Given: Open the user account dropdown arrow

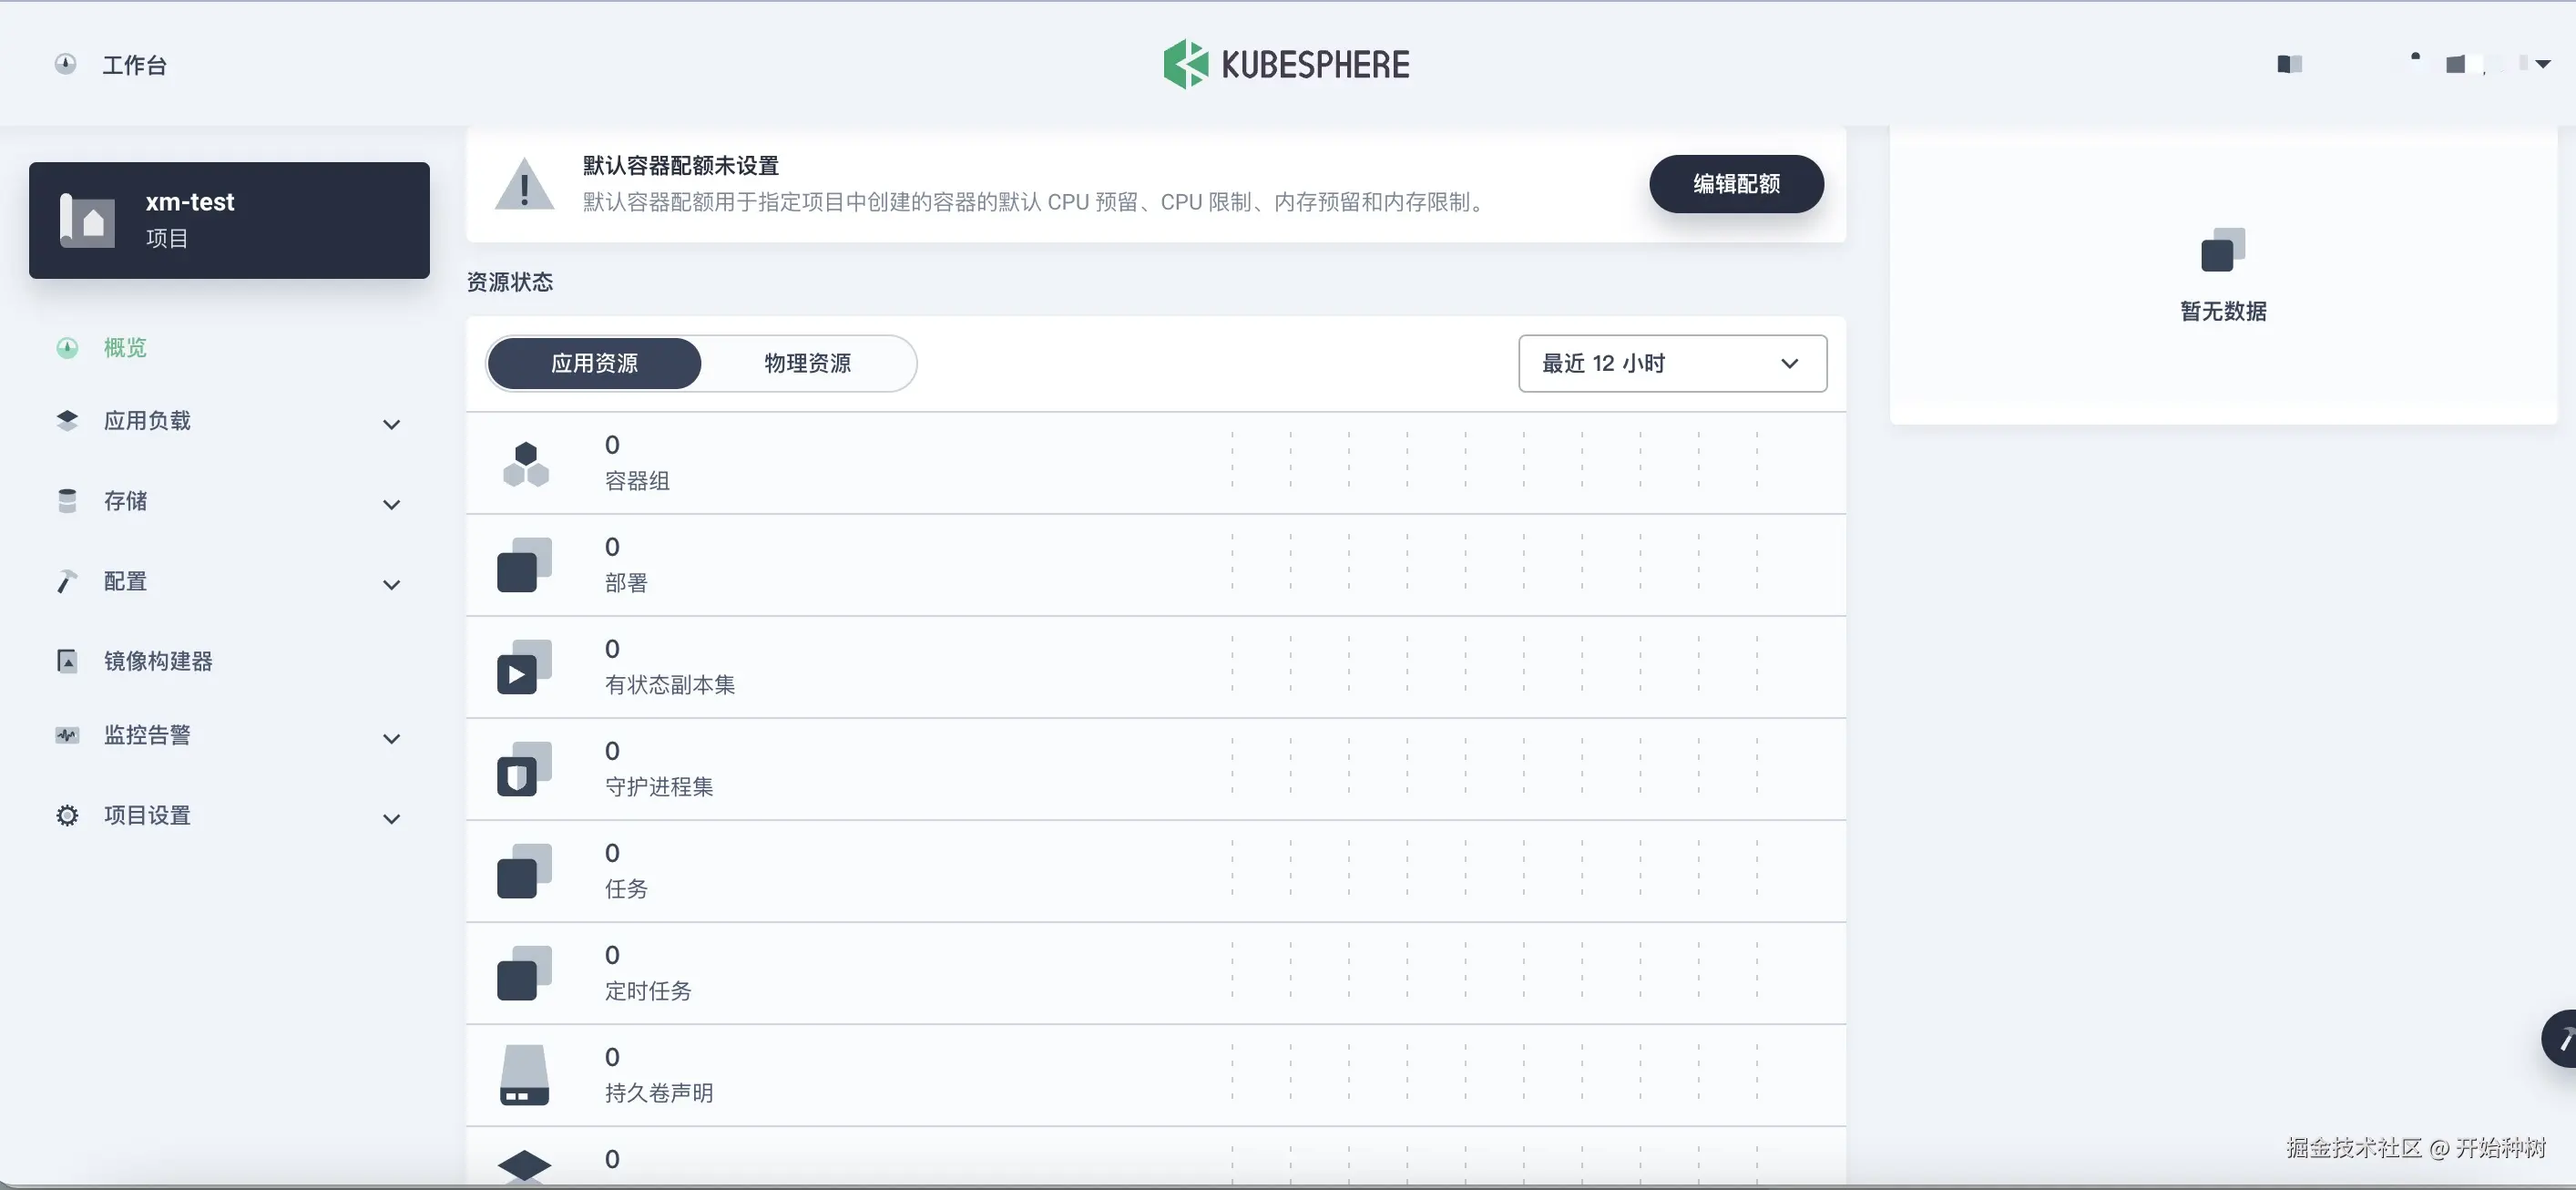Looking at the screenshot, I should click(2542, 64).
